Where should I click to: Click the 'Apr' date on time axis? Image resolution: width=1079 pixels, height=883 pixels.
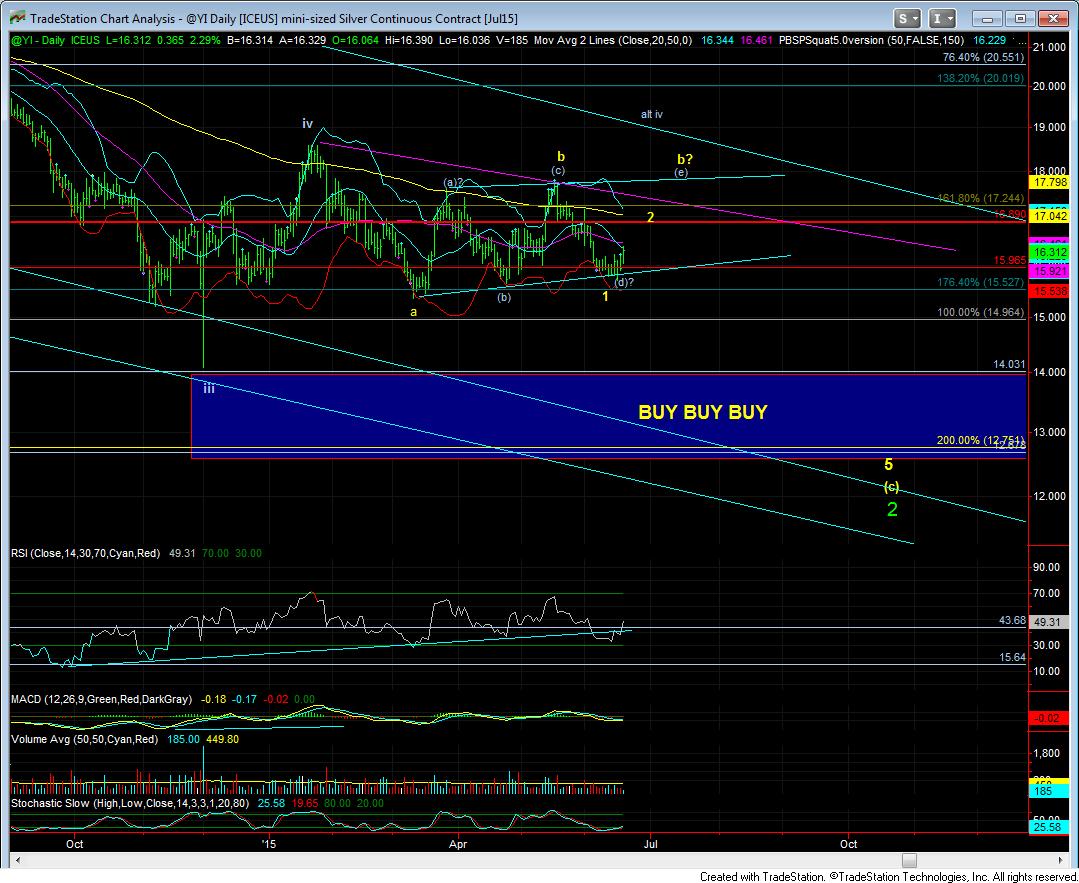coord(458,844)
